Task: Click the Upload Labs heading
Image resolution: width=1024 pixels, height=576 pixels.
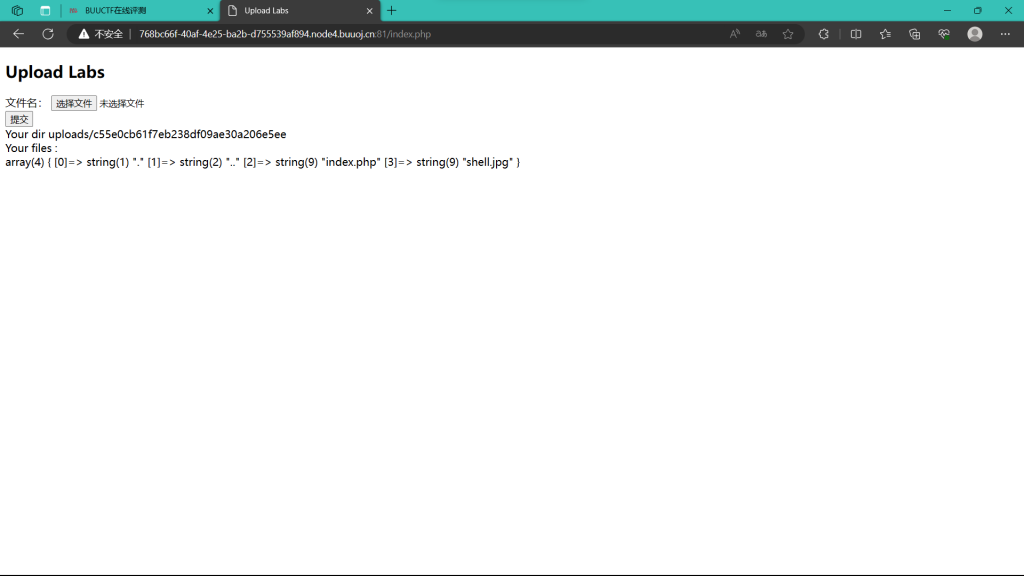Action: 55,72
